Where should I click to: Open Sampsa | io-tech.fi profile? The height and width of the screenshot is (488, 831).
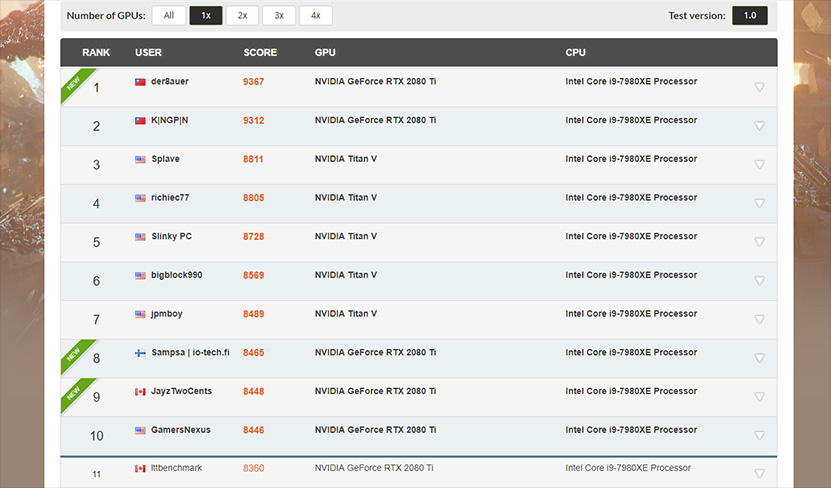click(x=190, y=352)
